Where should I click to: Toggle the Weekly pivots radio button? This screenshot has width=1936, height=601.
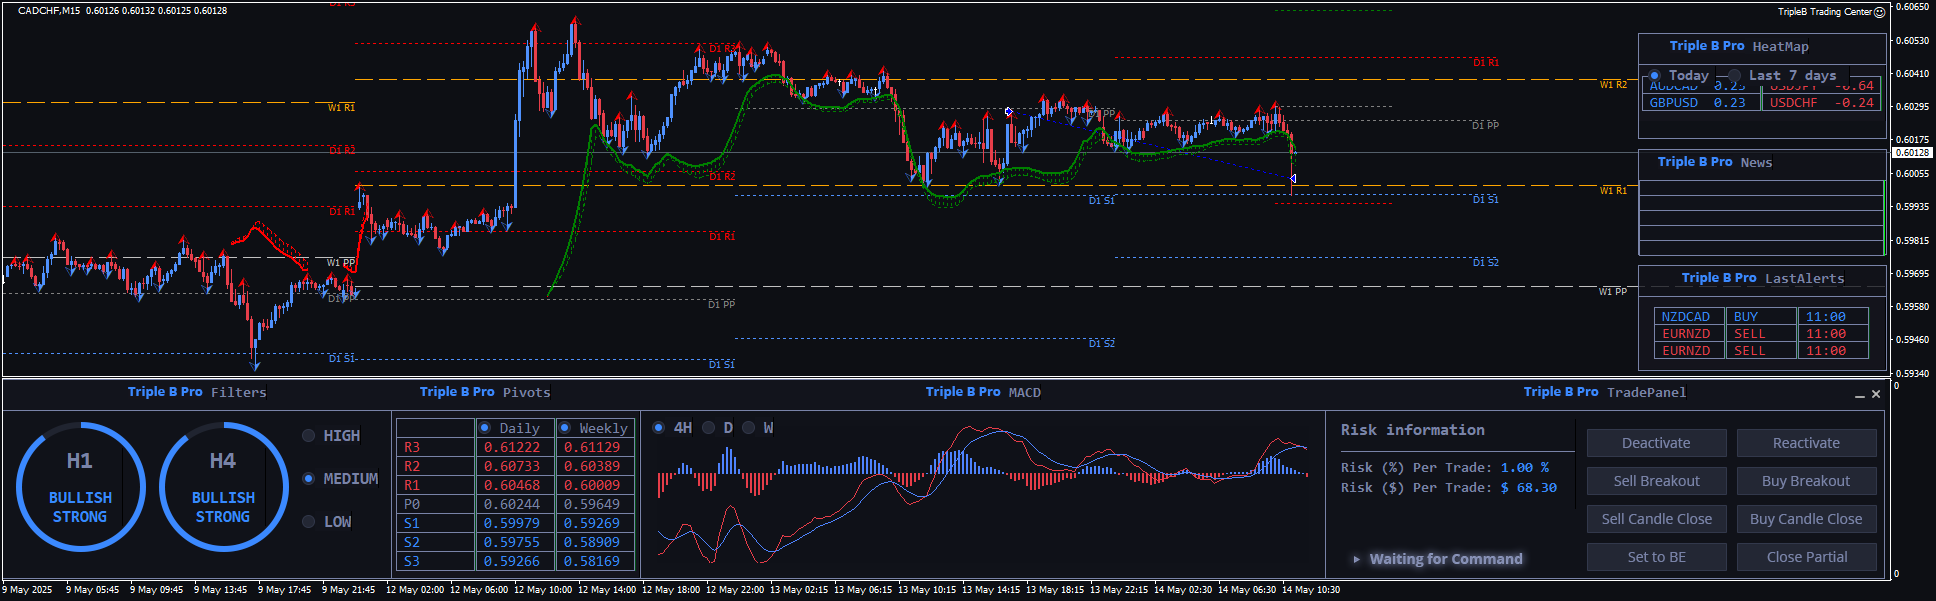pyautogui.click(x=565, y=428)
